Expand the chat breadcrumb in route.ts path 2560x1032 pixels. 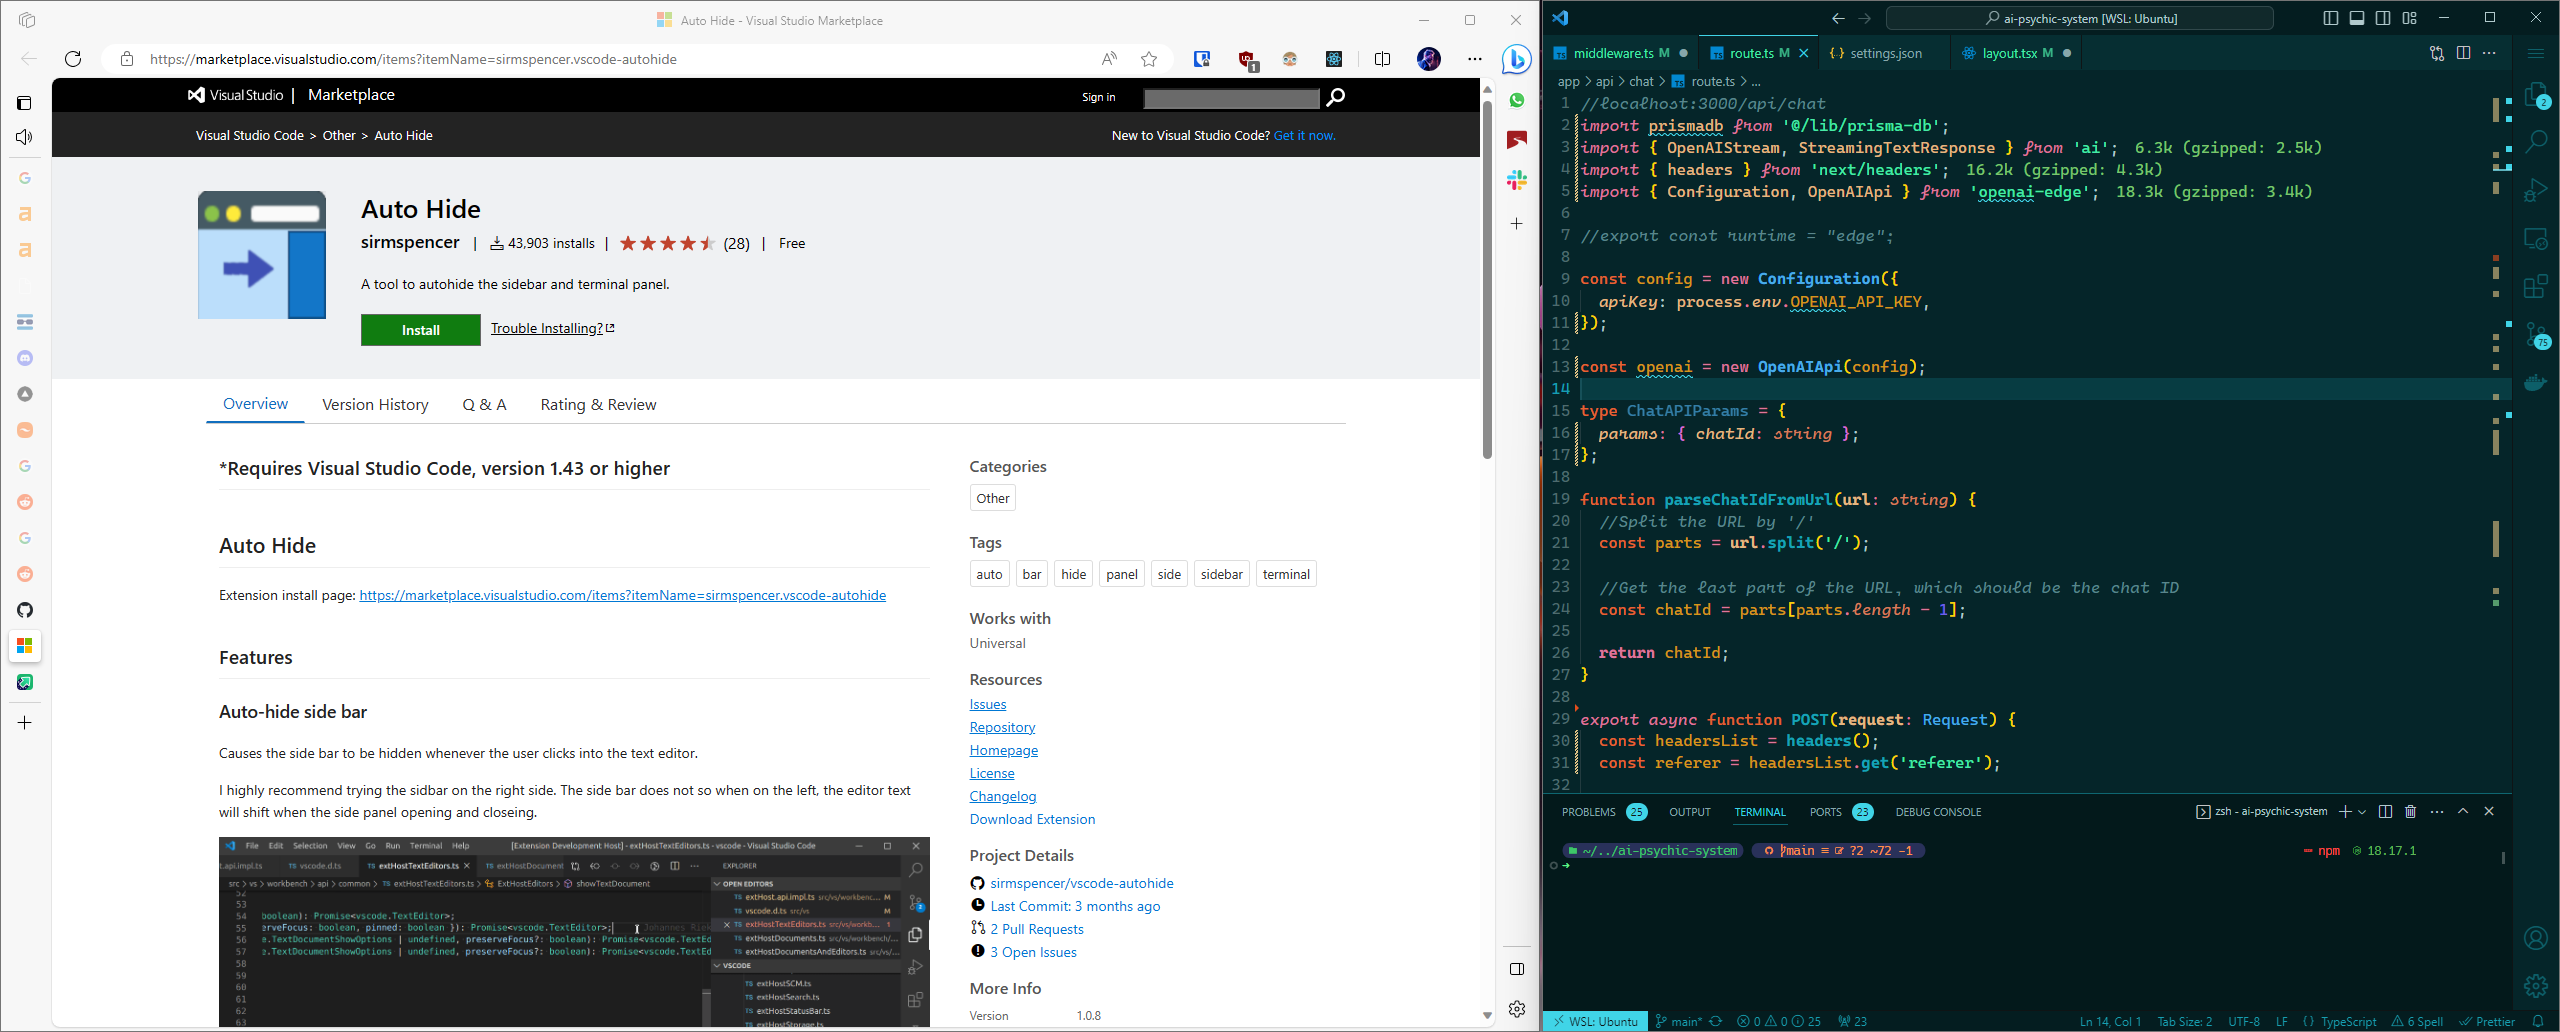pyautogui.click(x=1640, y=81)
